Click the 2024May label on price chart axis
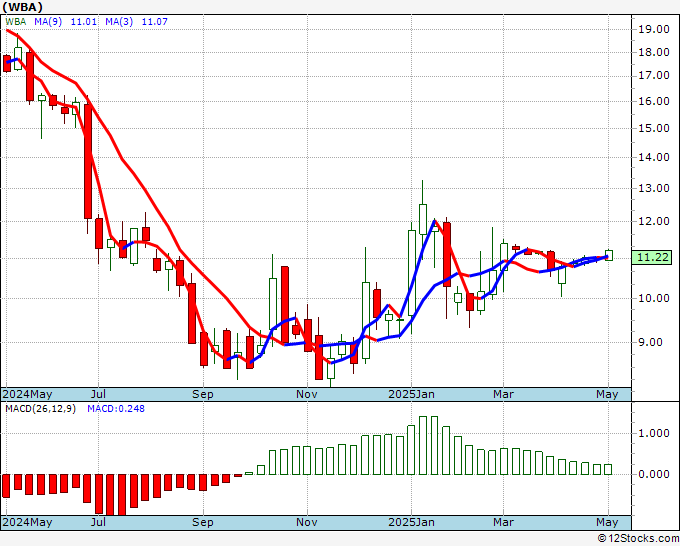Screen dimensions: 680x546 [x=27, y=394]
